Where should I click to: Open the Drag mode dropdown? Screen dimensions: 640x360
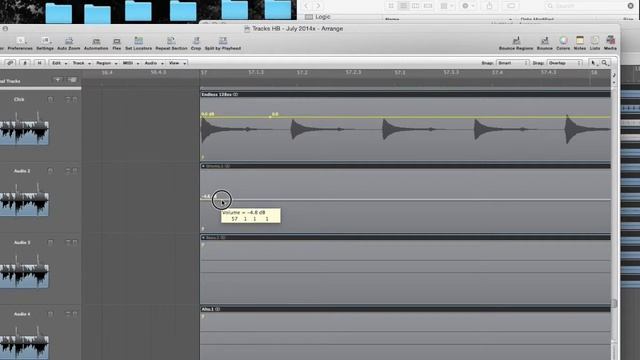564,63
